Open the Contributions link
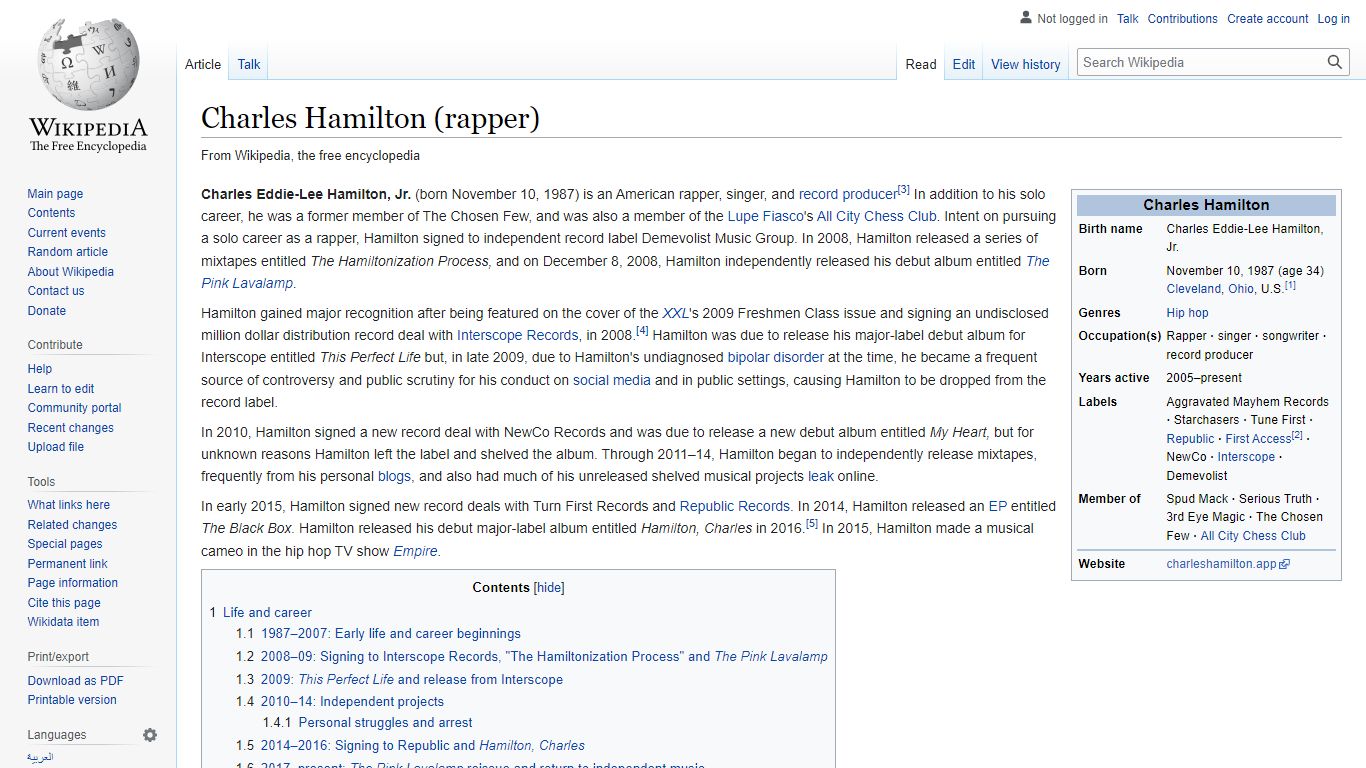The height and width of the screenshot is (768, 1366). [1183, 19]
